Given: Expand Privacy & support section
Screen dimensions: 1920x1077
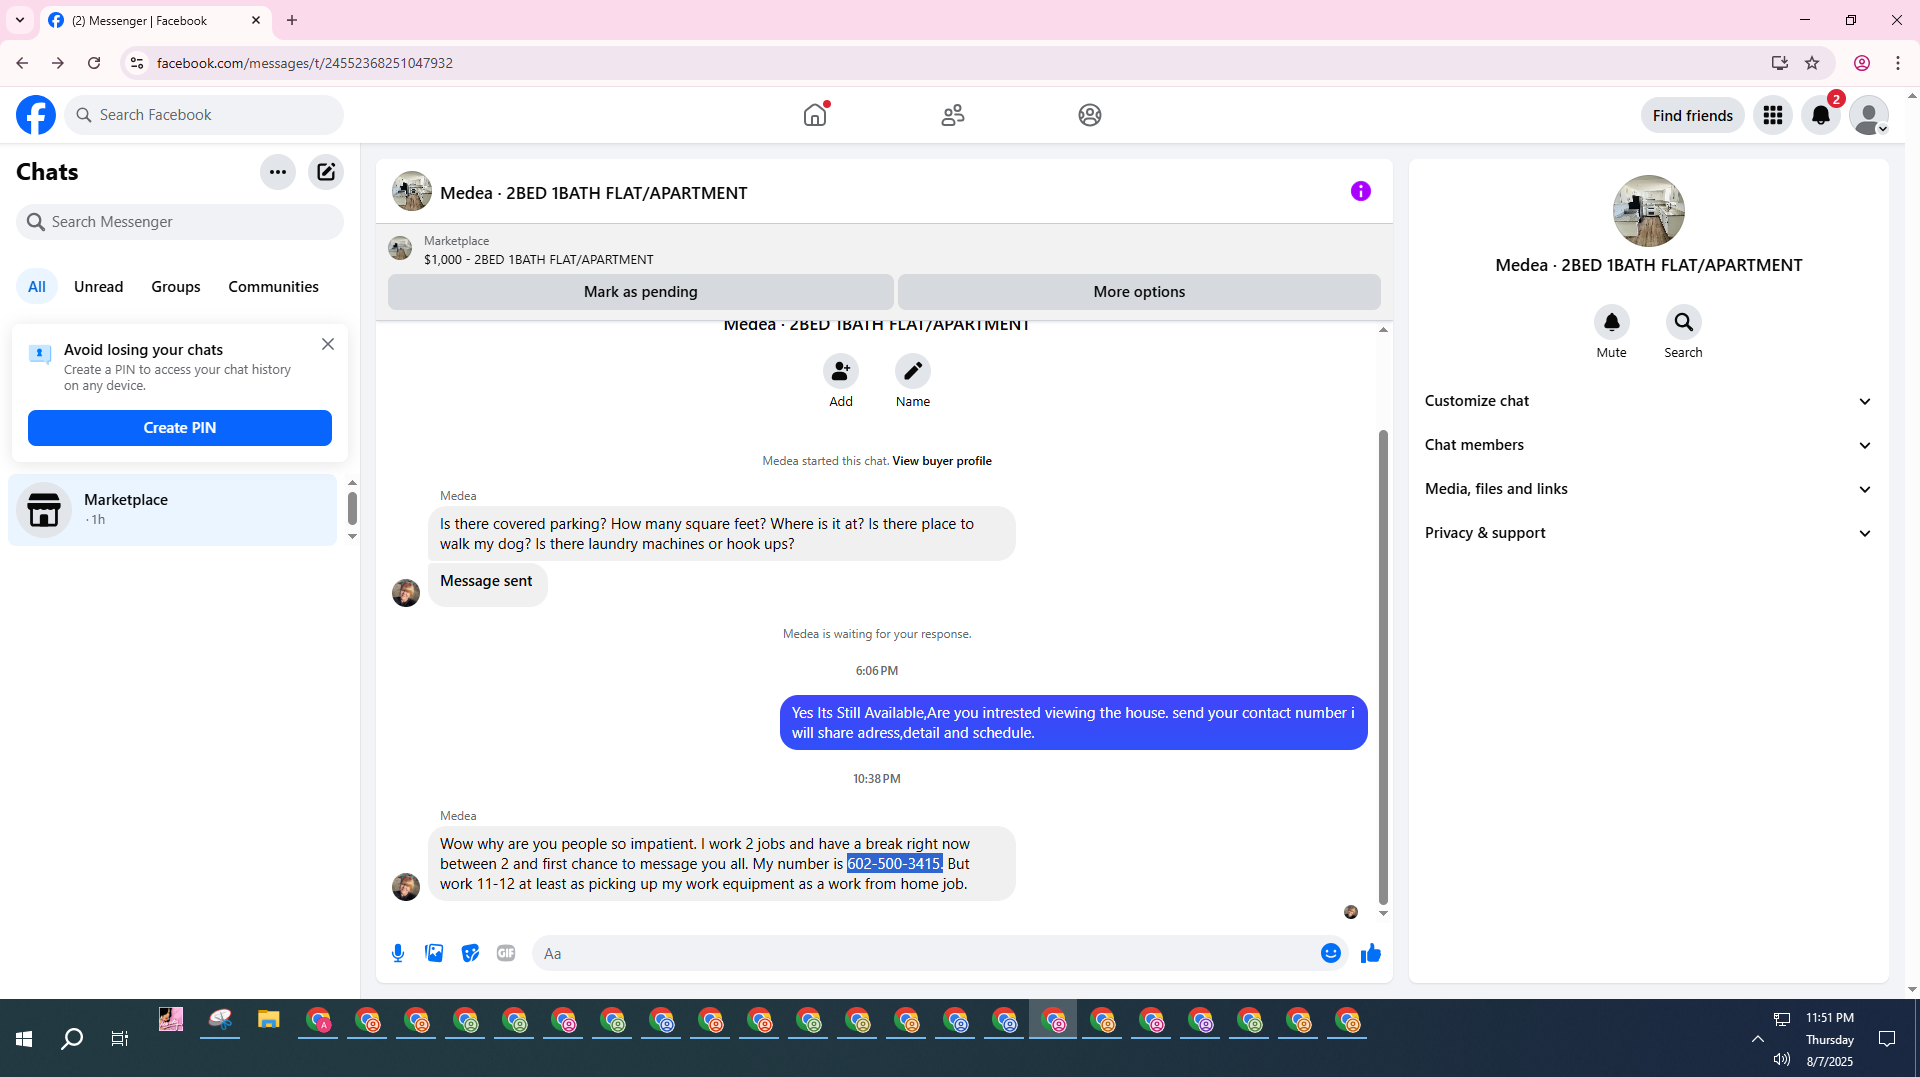Looking at the screenshot, I should (1648, 533).
